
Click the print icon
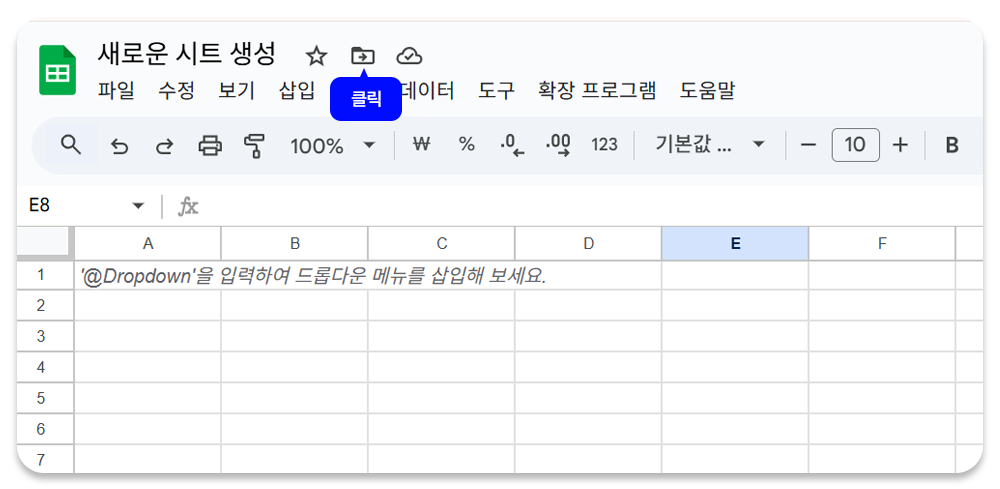pyautogui.click(x=210, y=146)
